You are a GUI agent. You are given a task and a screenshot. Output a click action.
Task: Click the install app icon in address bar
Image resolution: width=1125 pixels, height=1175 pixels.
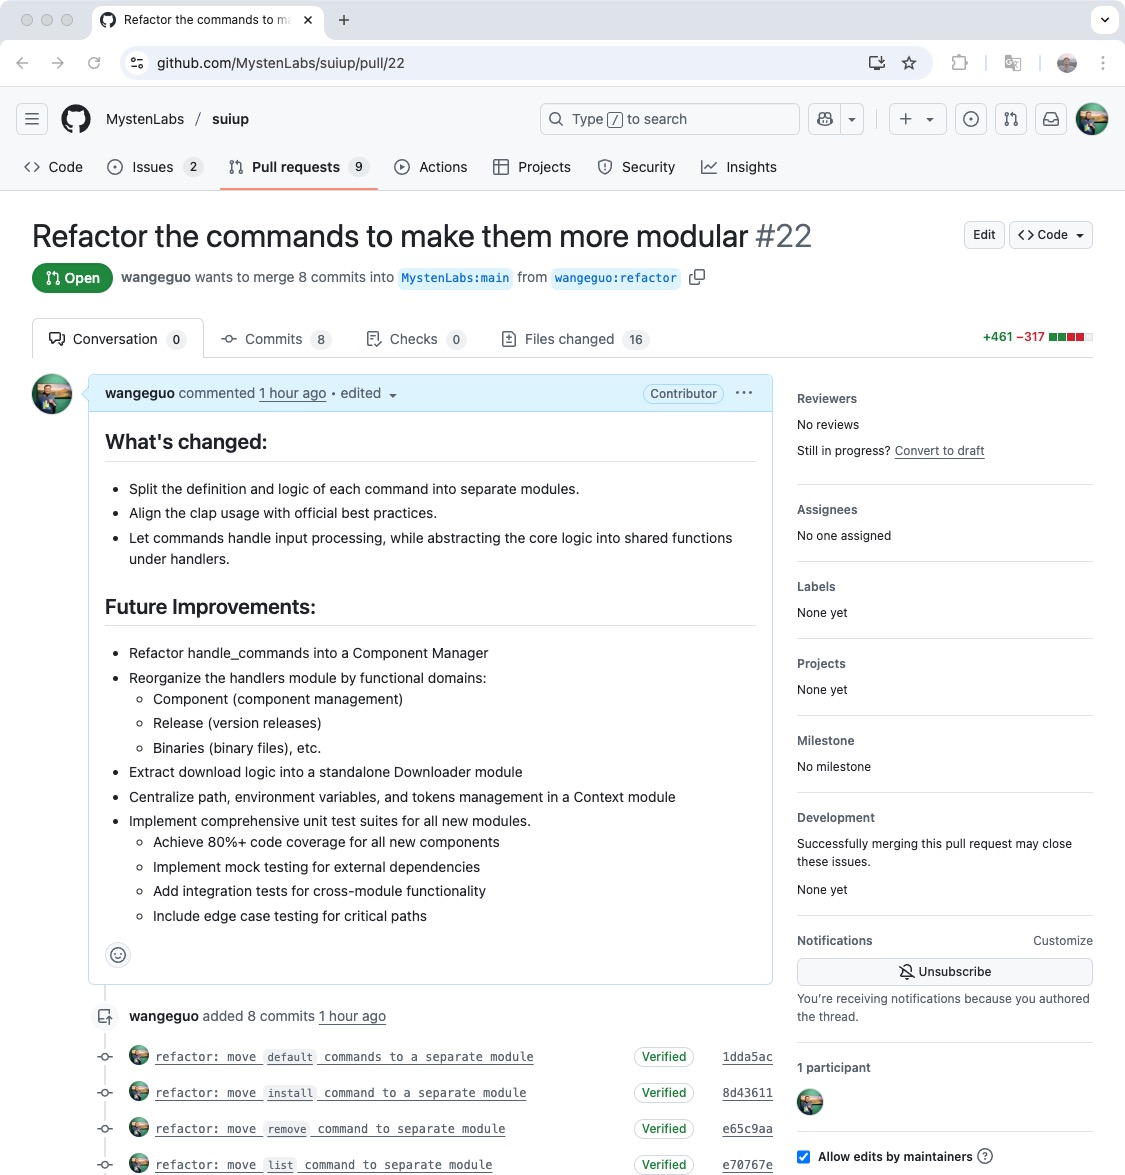876,63
